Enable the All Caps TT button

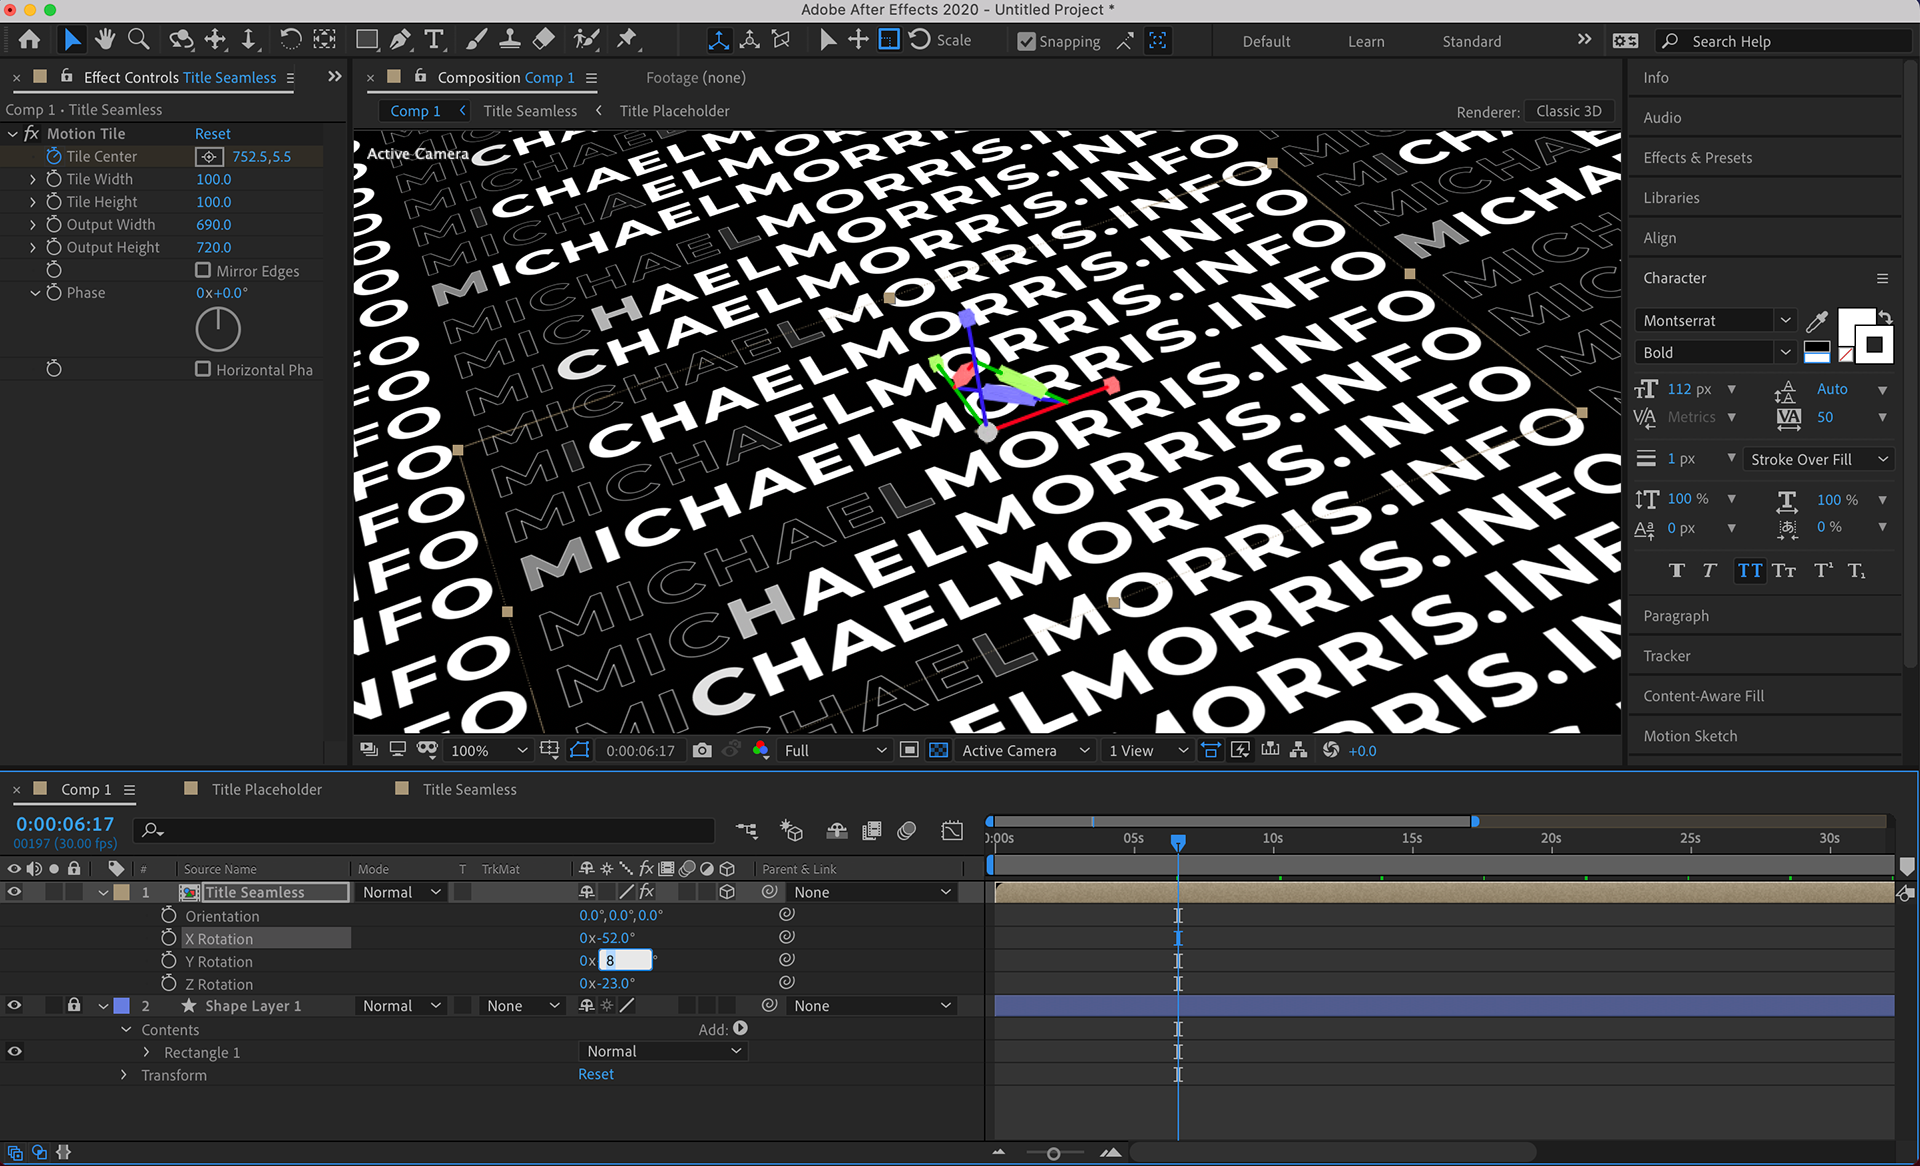tap(1749, 571)
